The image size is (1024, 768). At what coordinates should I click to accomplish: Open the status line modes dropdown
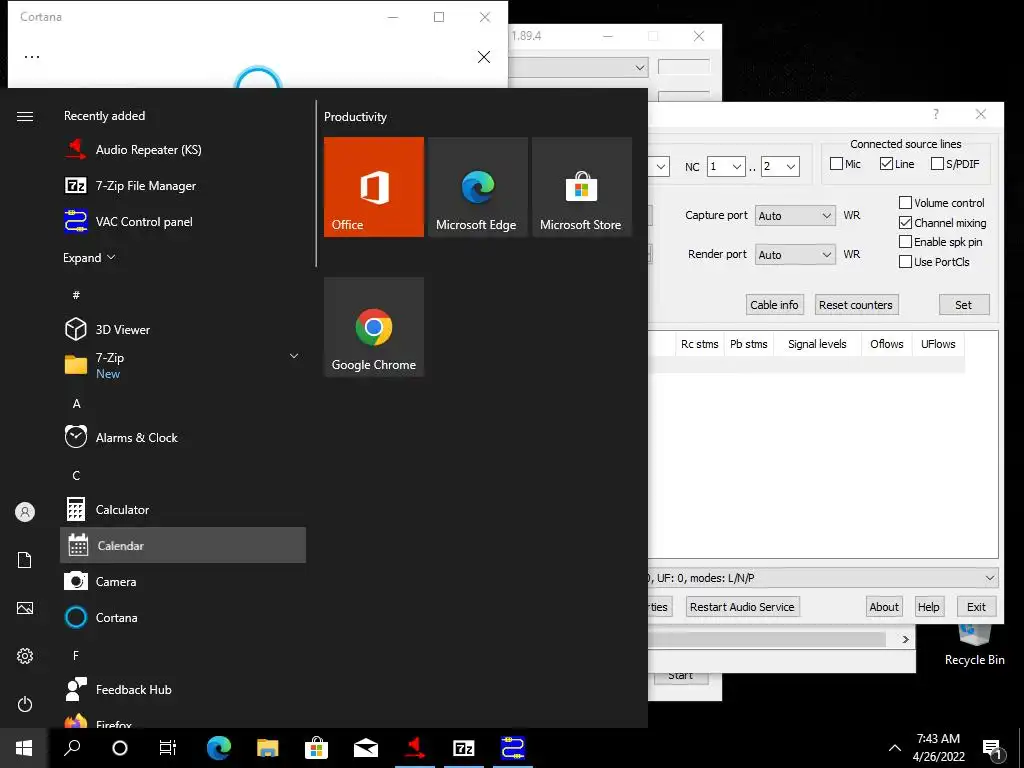(x=990, y=578)
